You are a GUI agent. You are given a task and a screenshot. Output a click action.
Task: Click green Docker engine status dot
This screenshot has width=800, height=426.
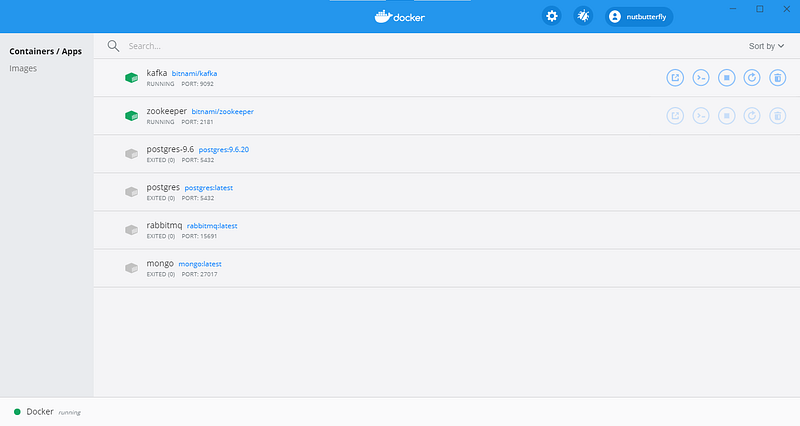point(17,412)
